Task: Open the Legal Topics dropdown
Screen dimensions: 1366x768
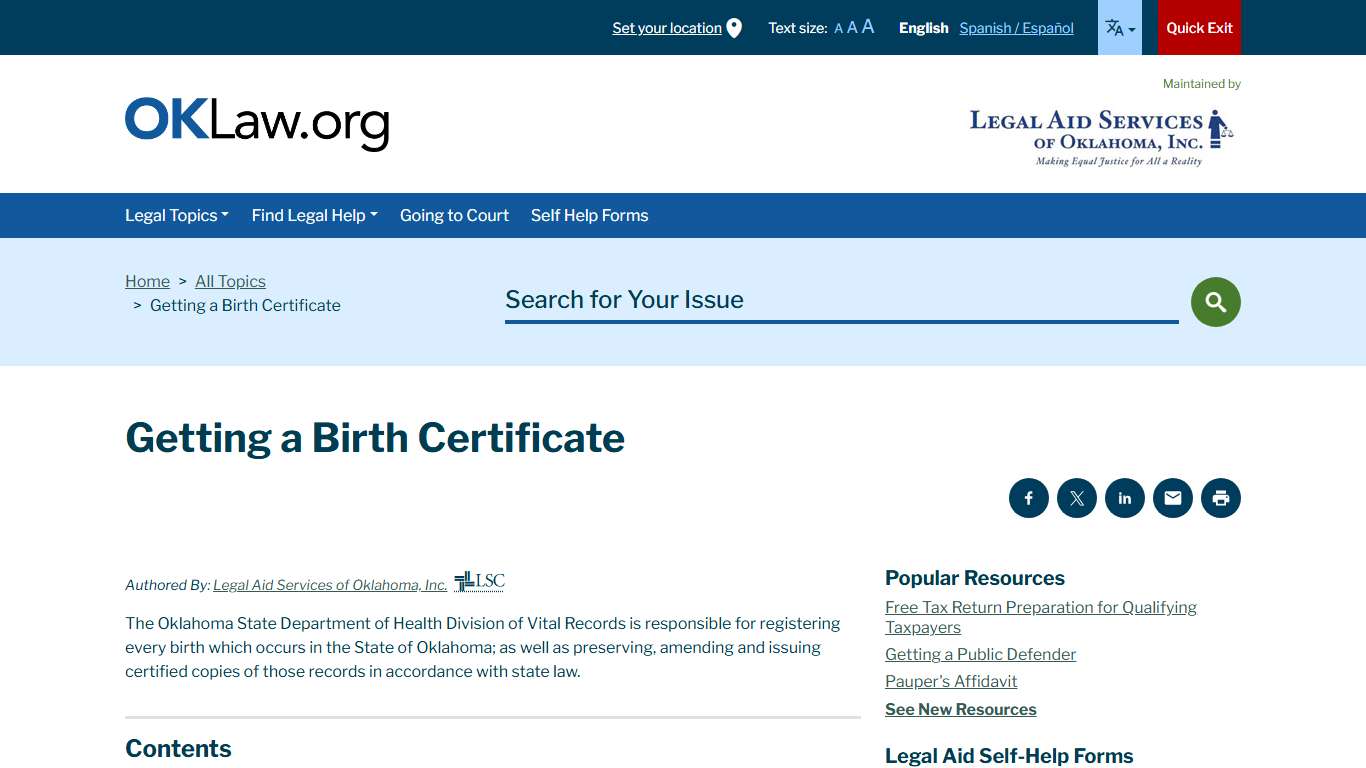Action: click(x=176, y=215)
